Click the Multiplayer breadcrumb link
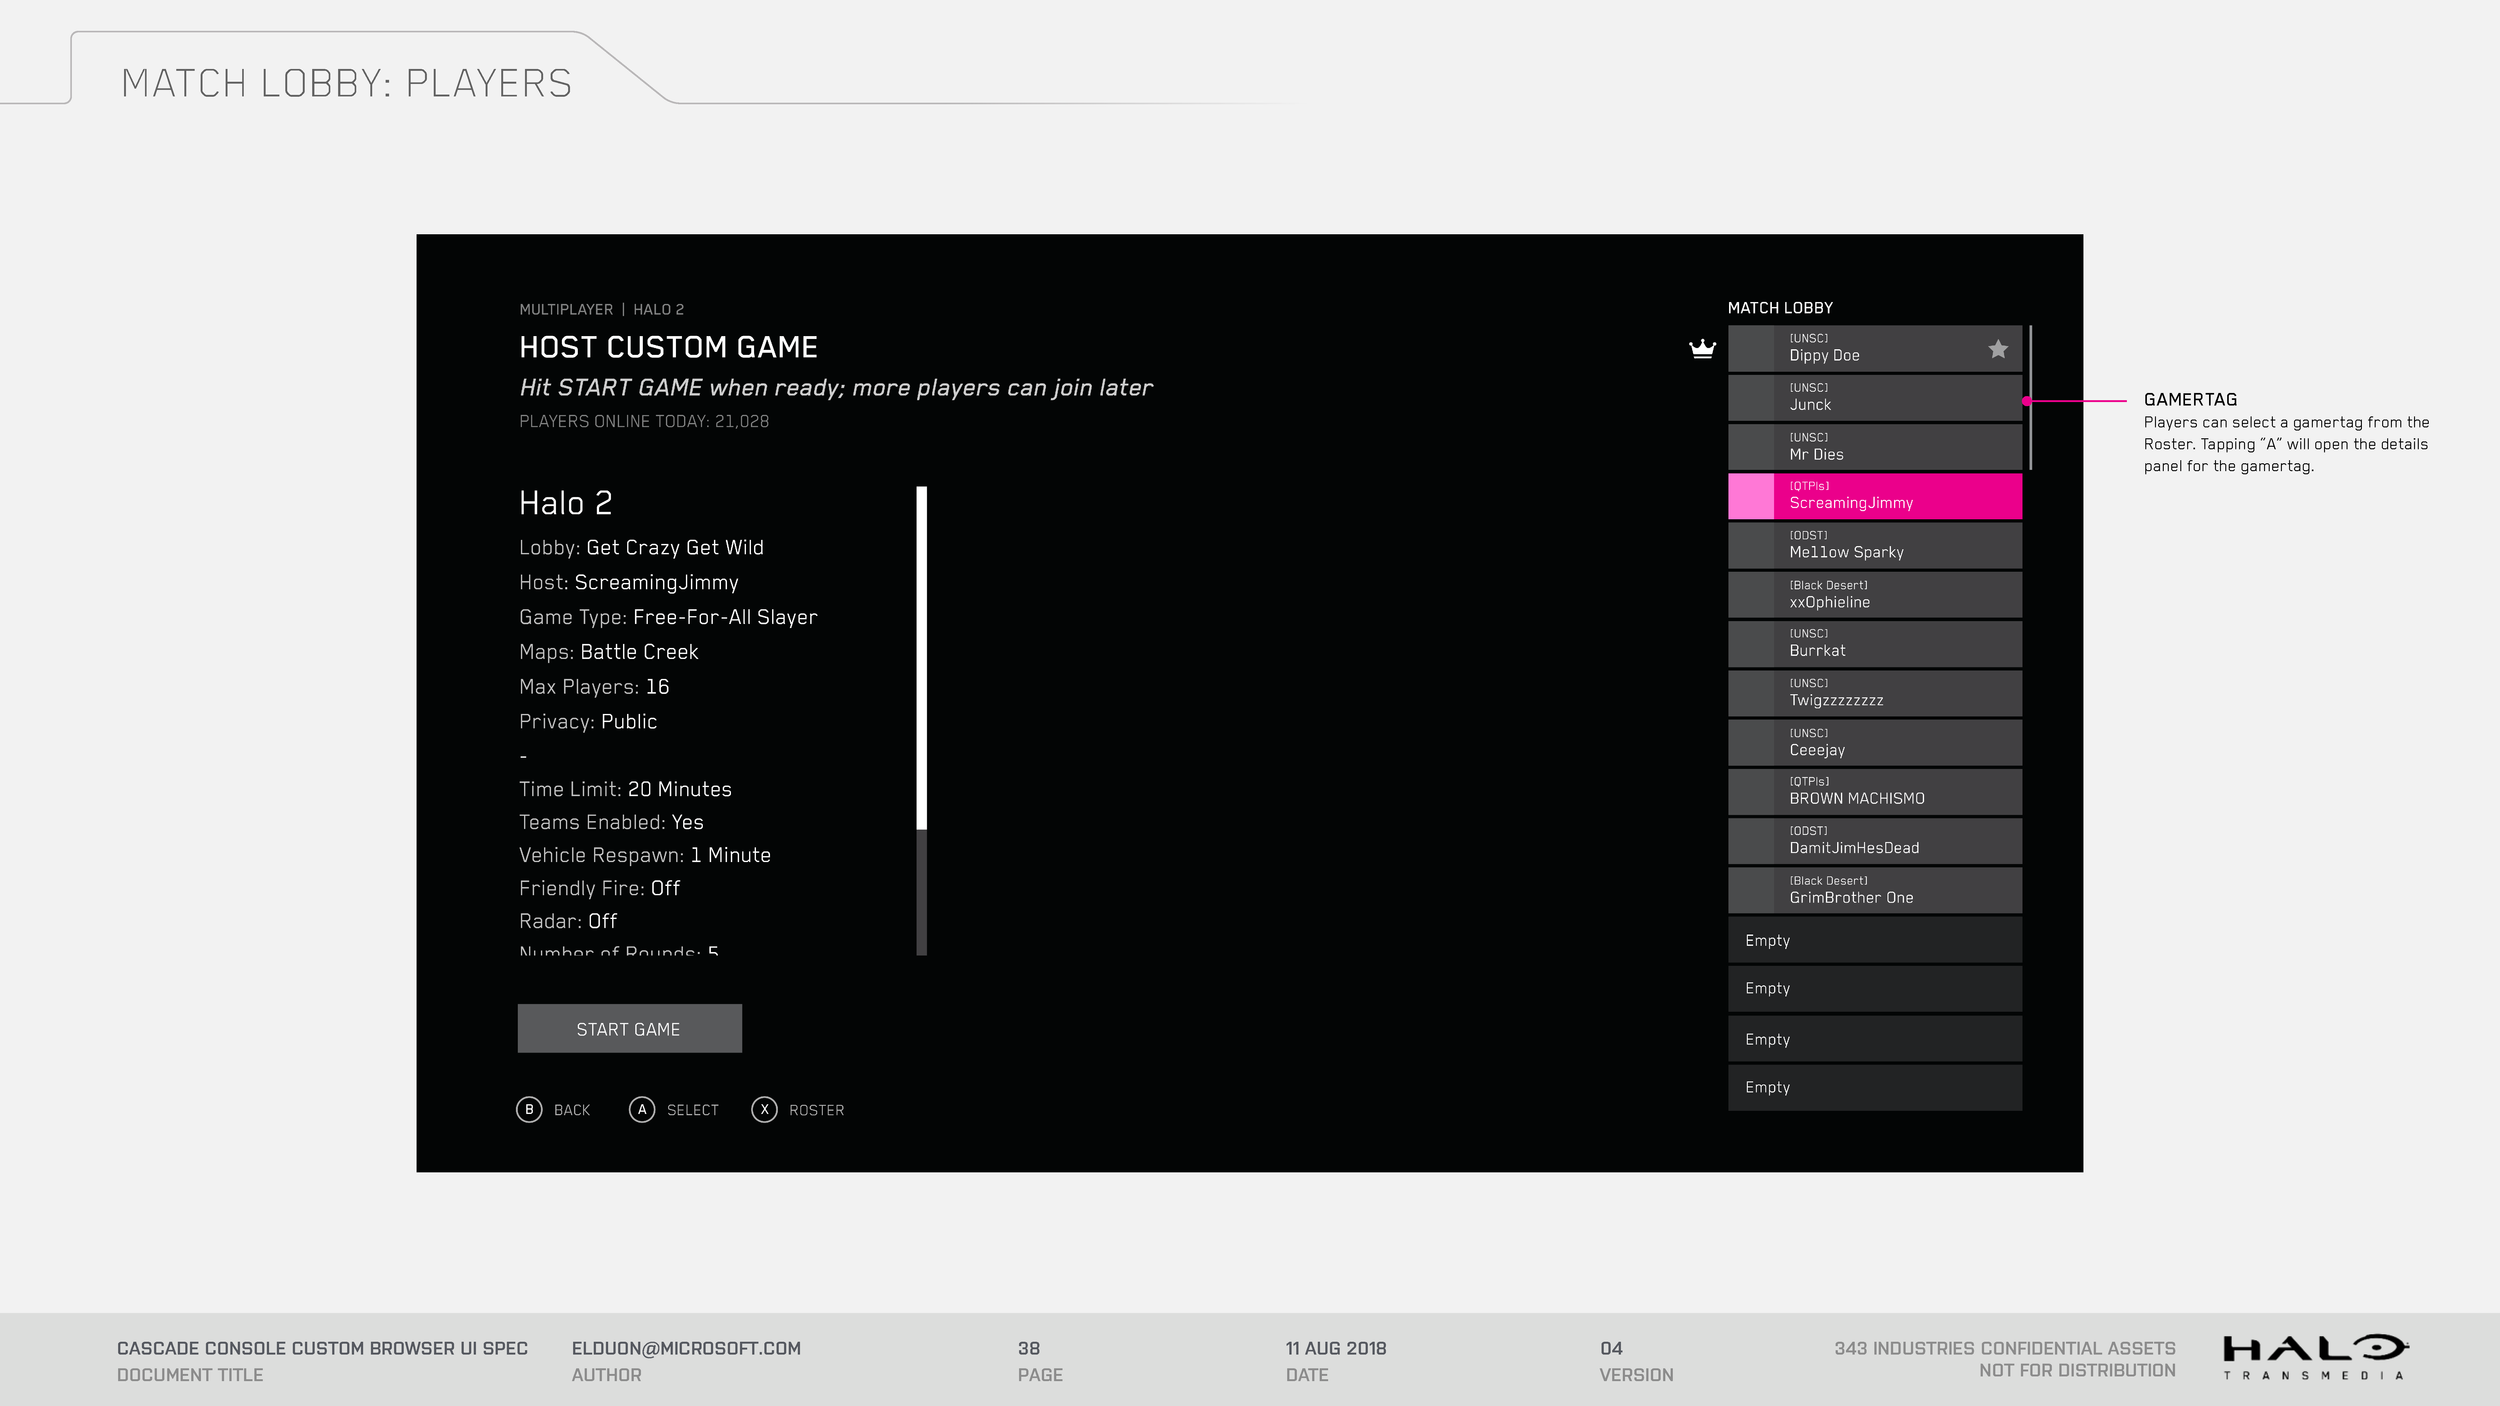 tap(566, 310)
